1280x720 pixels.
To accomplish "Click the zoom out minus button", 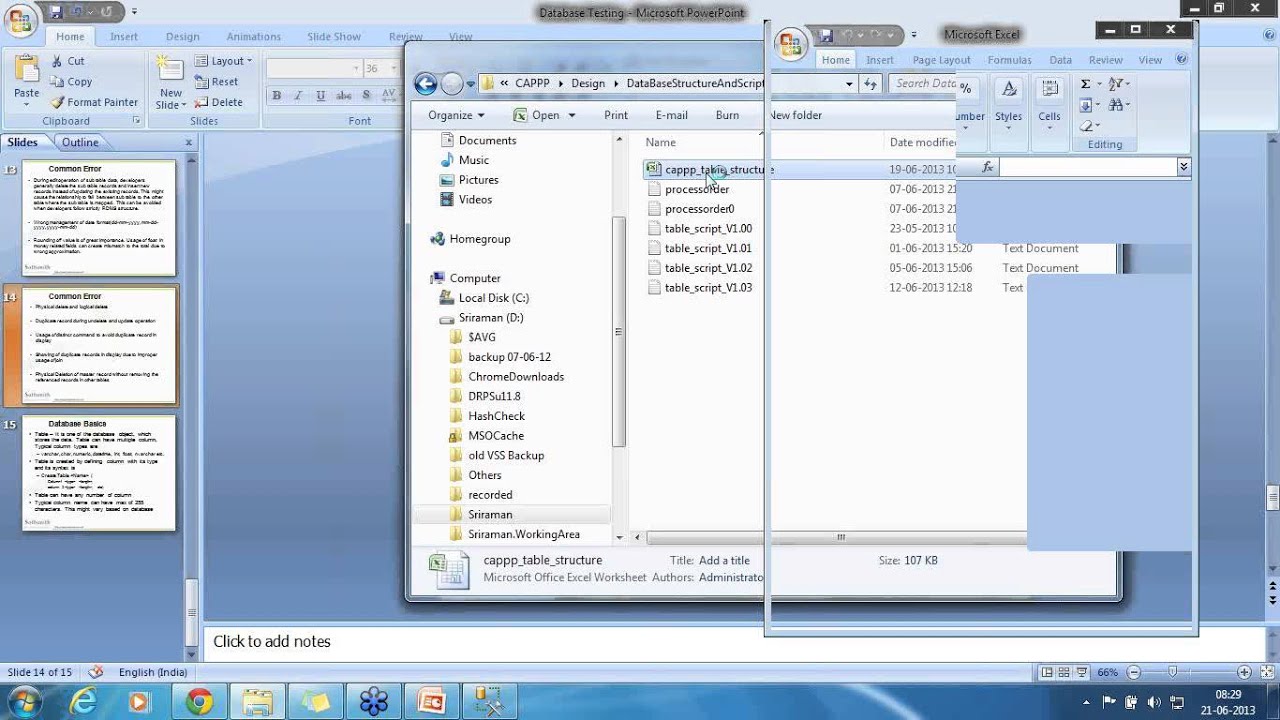I will point(1132,673).
